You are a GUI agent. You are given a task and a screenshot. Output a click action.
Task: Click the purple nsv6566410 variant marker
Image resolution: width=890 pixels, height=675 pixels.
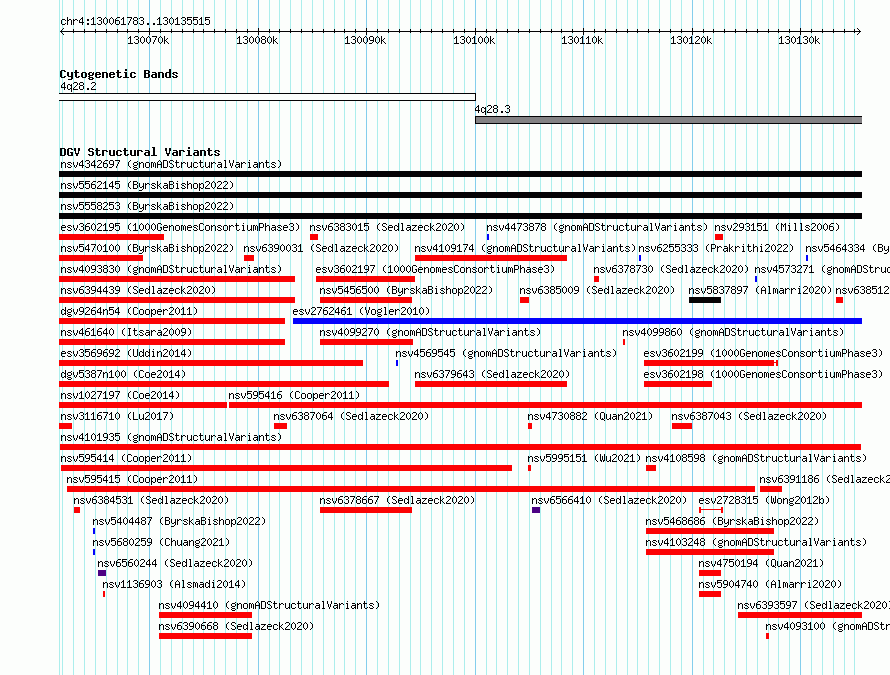(x=536, y=510)
